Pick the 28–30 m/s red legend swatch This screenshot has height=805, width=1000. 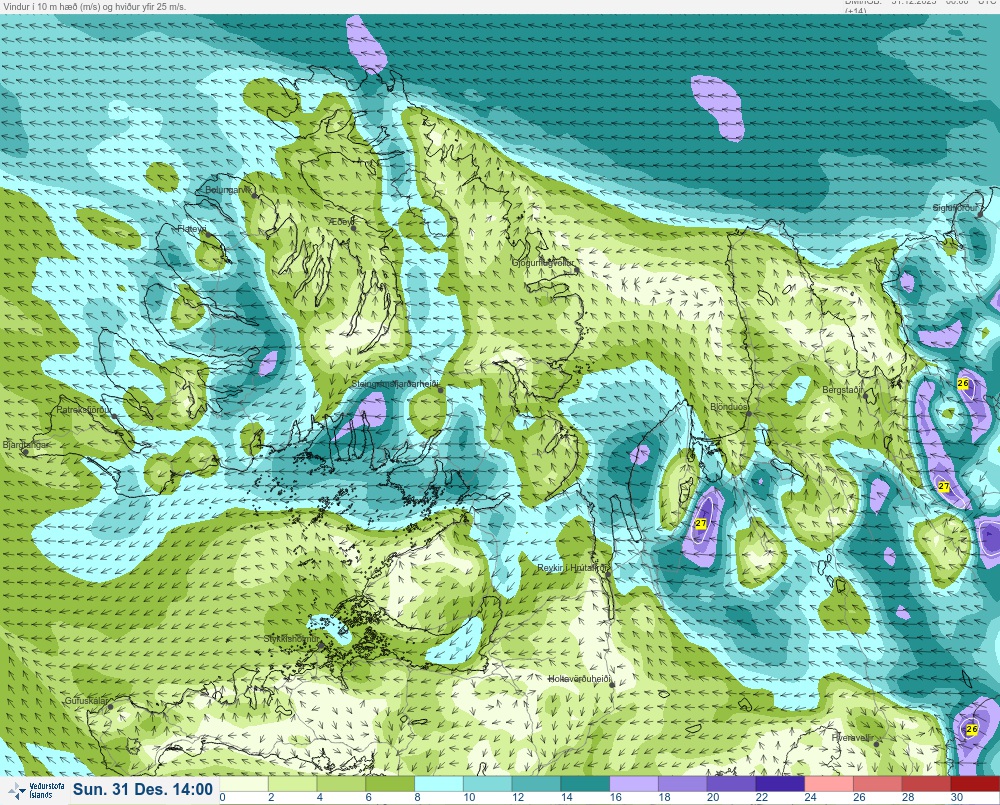[x=926, y=784]
